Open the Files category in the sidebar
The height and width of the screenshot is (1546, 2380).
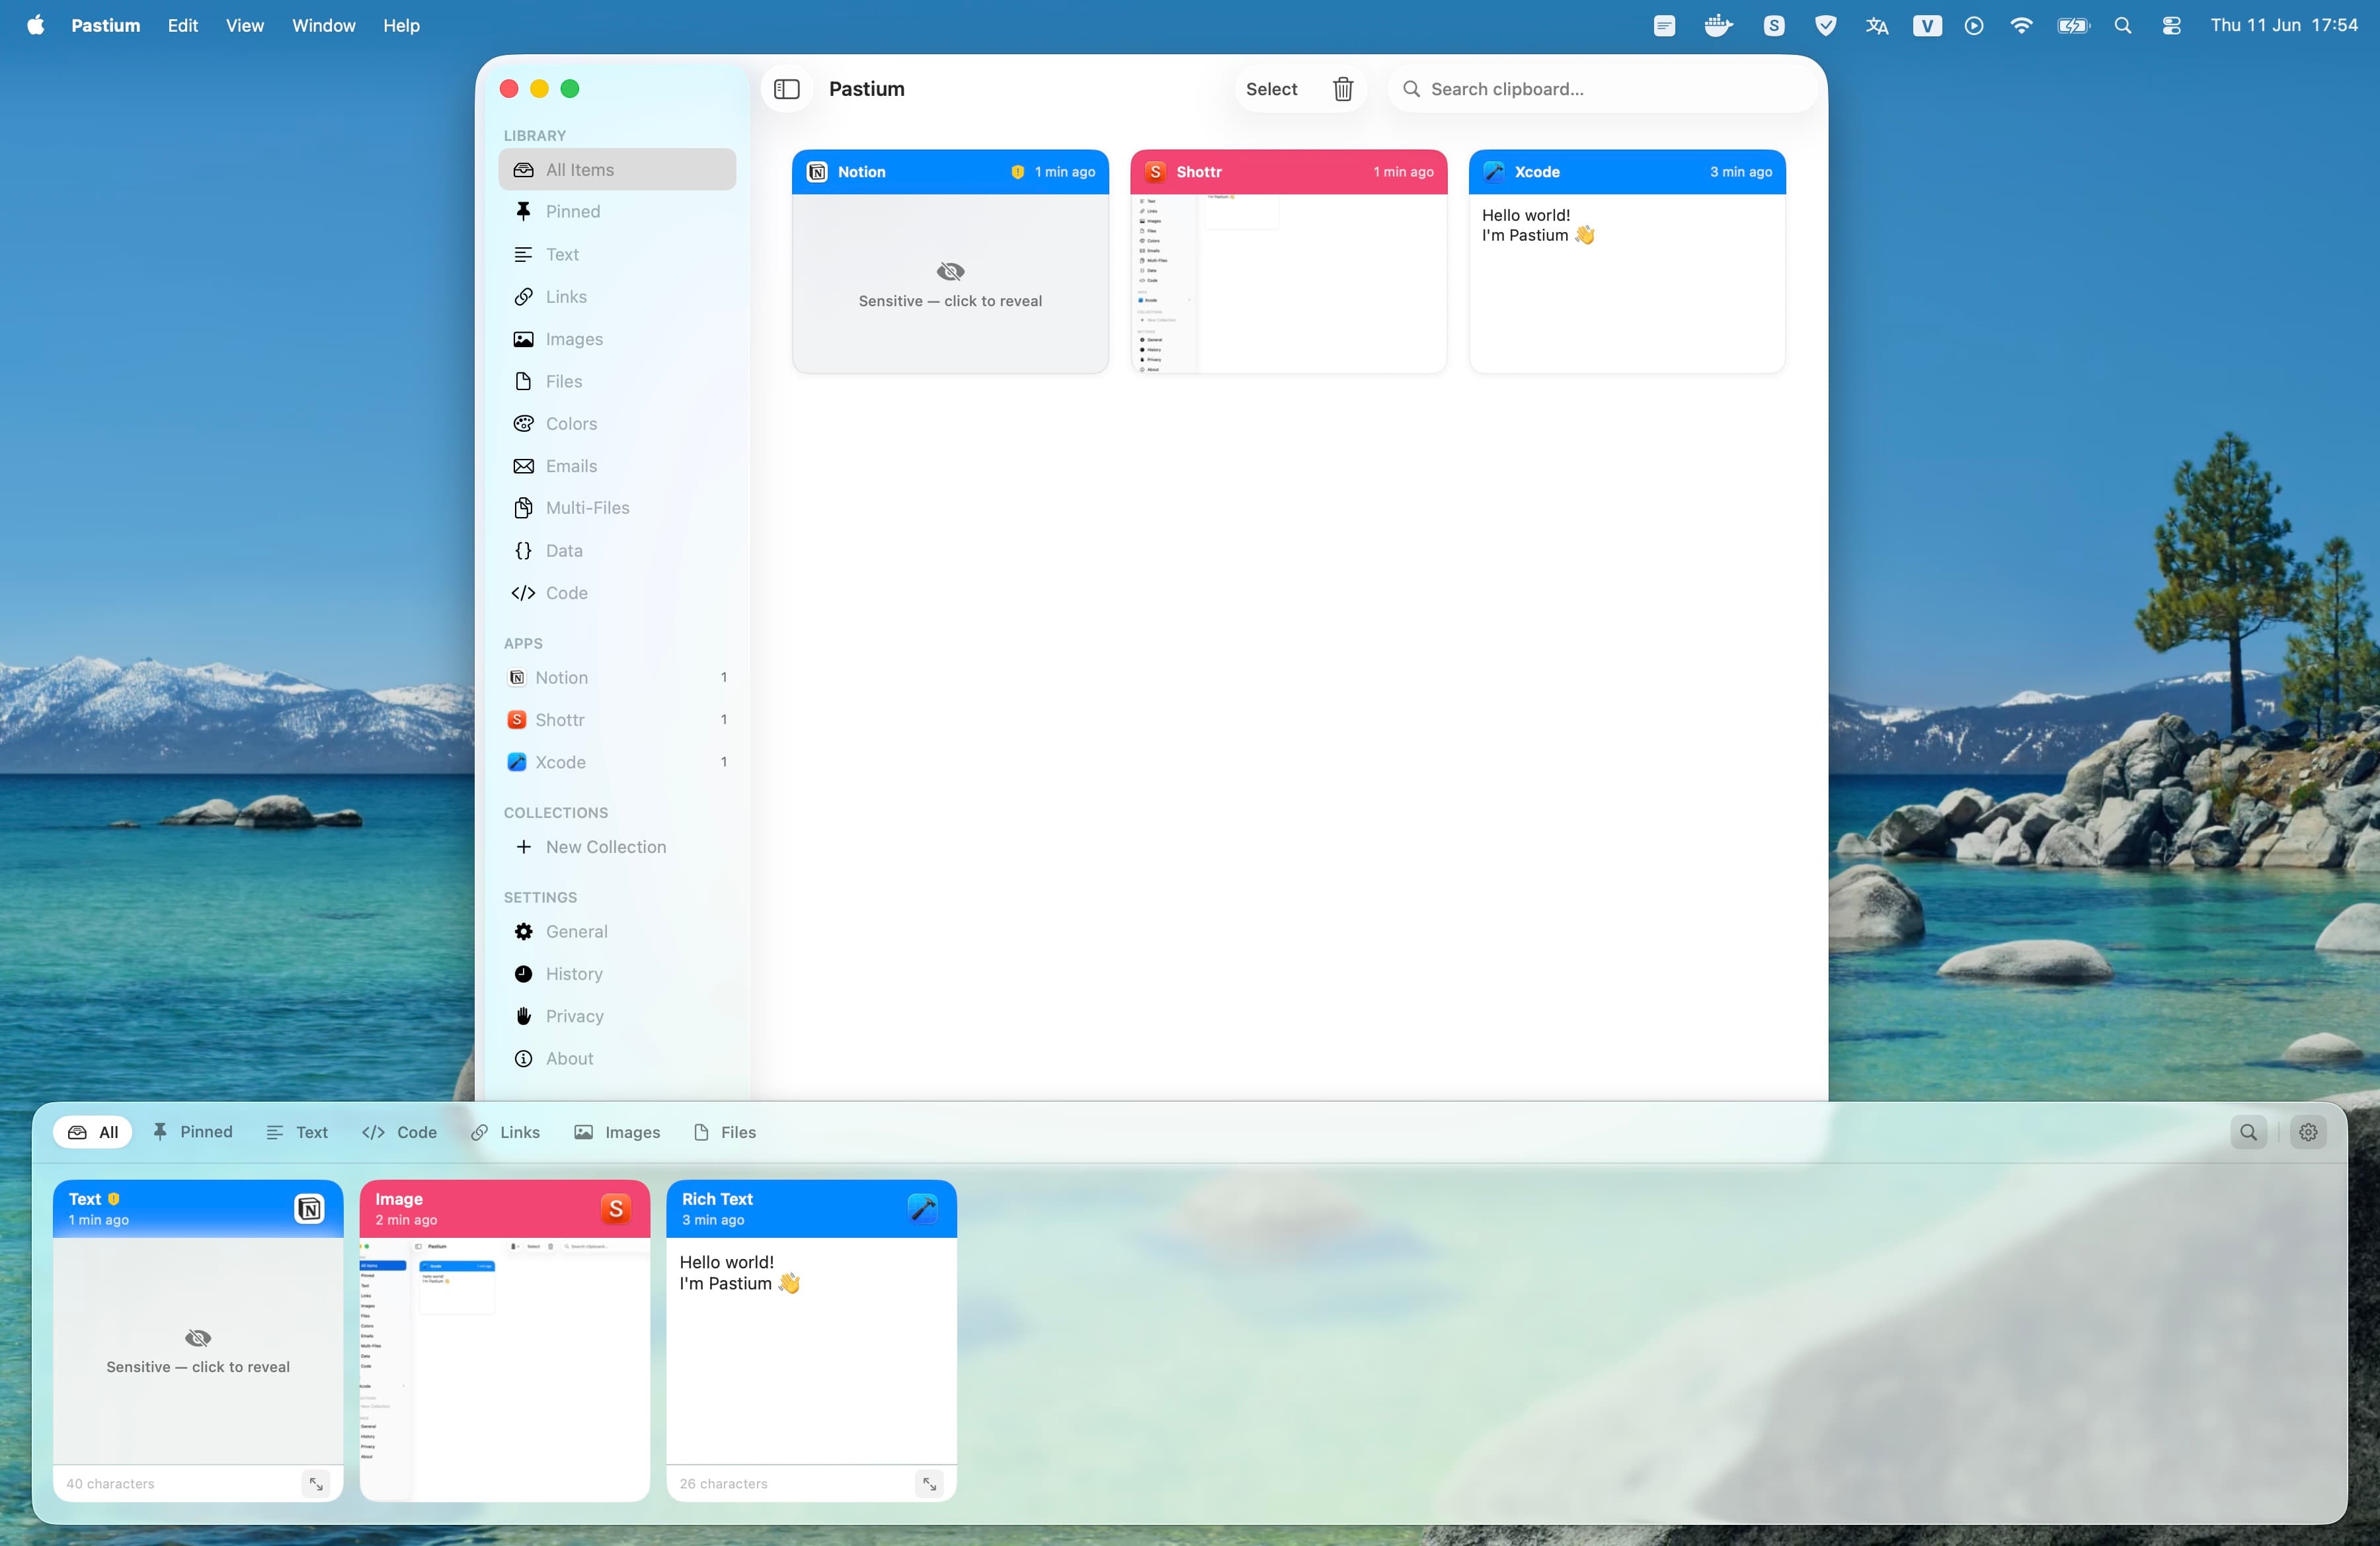tap(617, 381)
